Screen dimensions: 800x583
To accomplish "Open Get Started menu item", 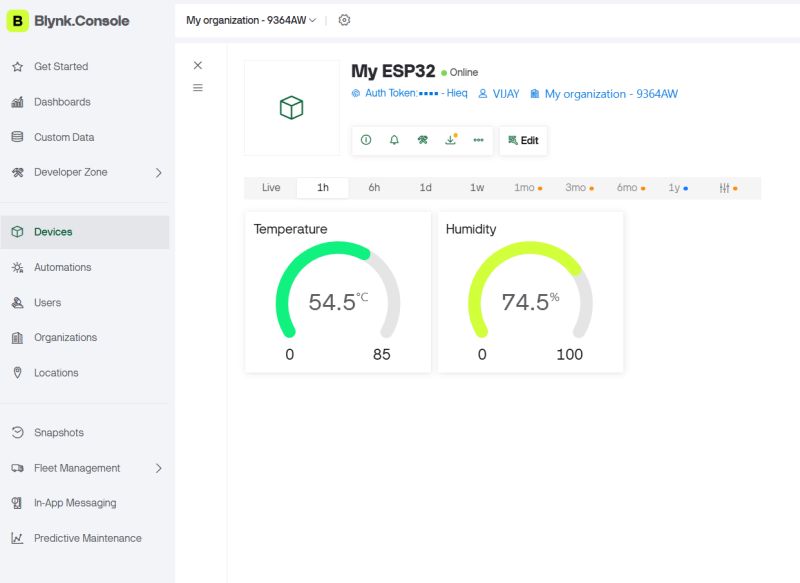I will pos(85,67).
